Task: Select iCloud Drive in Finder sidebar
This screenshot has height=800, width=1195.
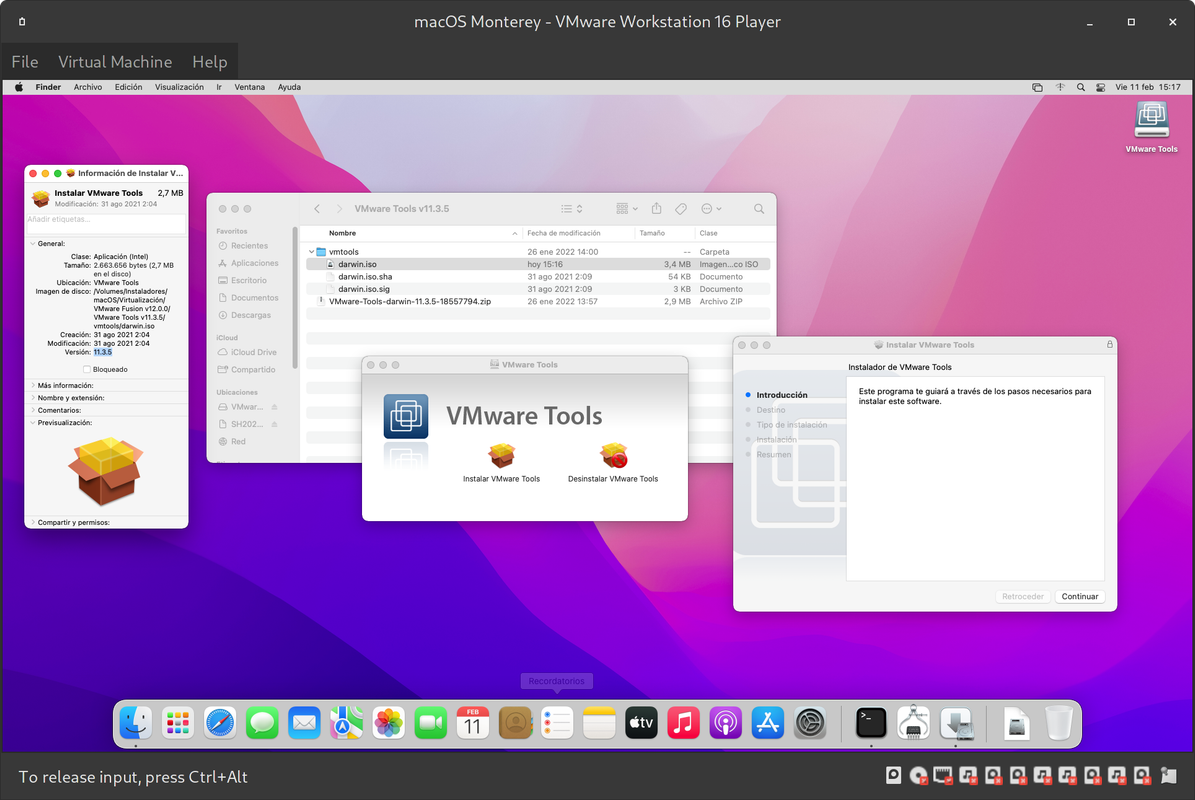Action: click(x=253, y=353)
